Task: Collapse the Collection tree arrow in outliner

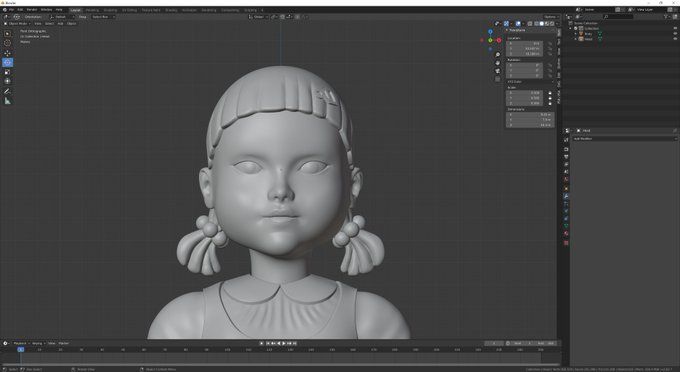Action: click(570, 28)
